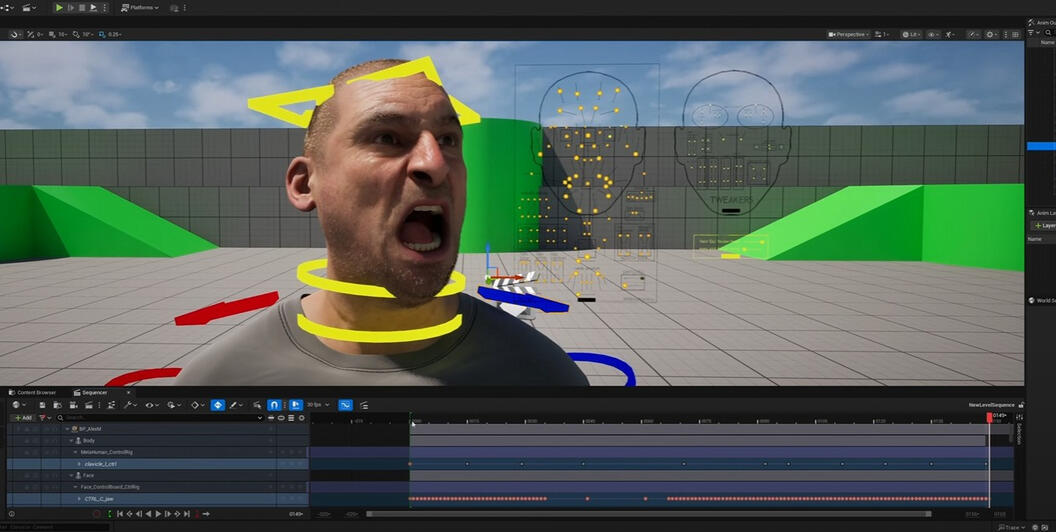Open the Sequencer view options eye menu
The width and height of the screenshot is (1056, 532).
(152, 405)
